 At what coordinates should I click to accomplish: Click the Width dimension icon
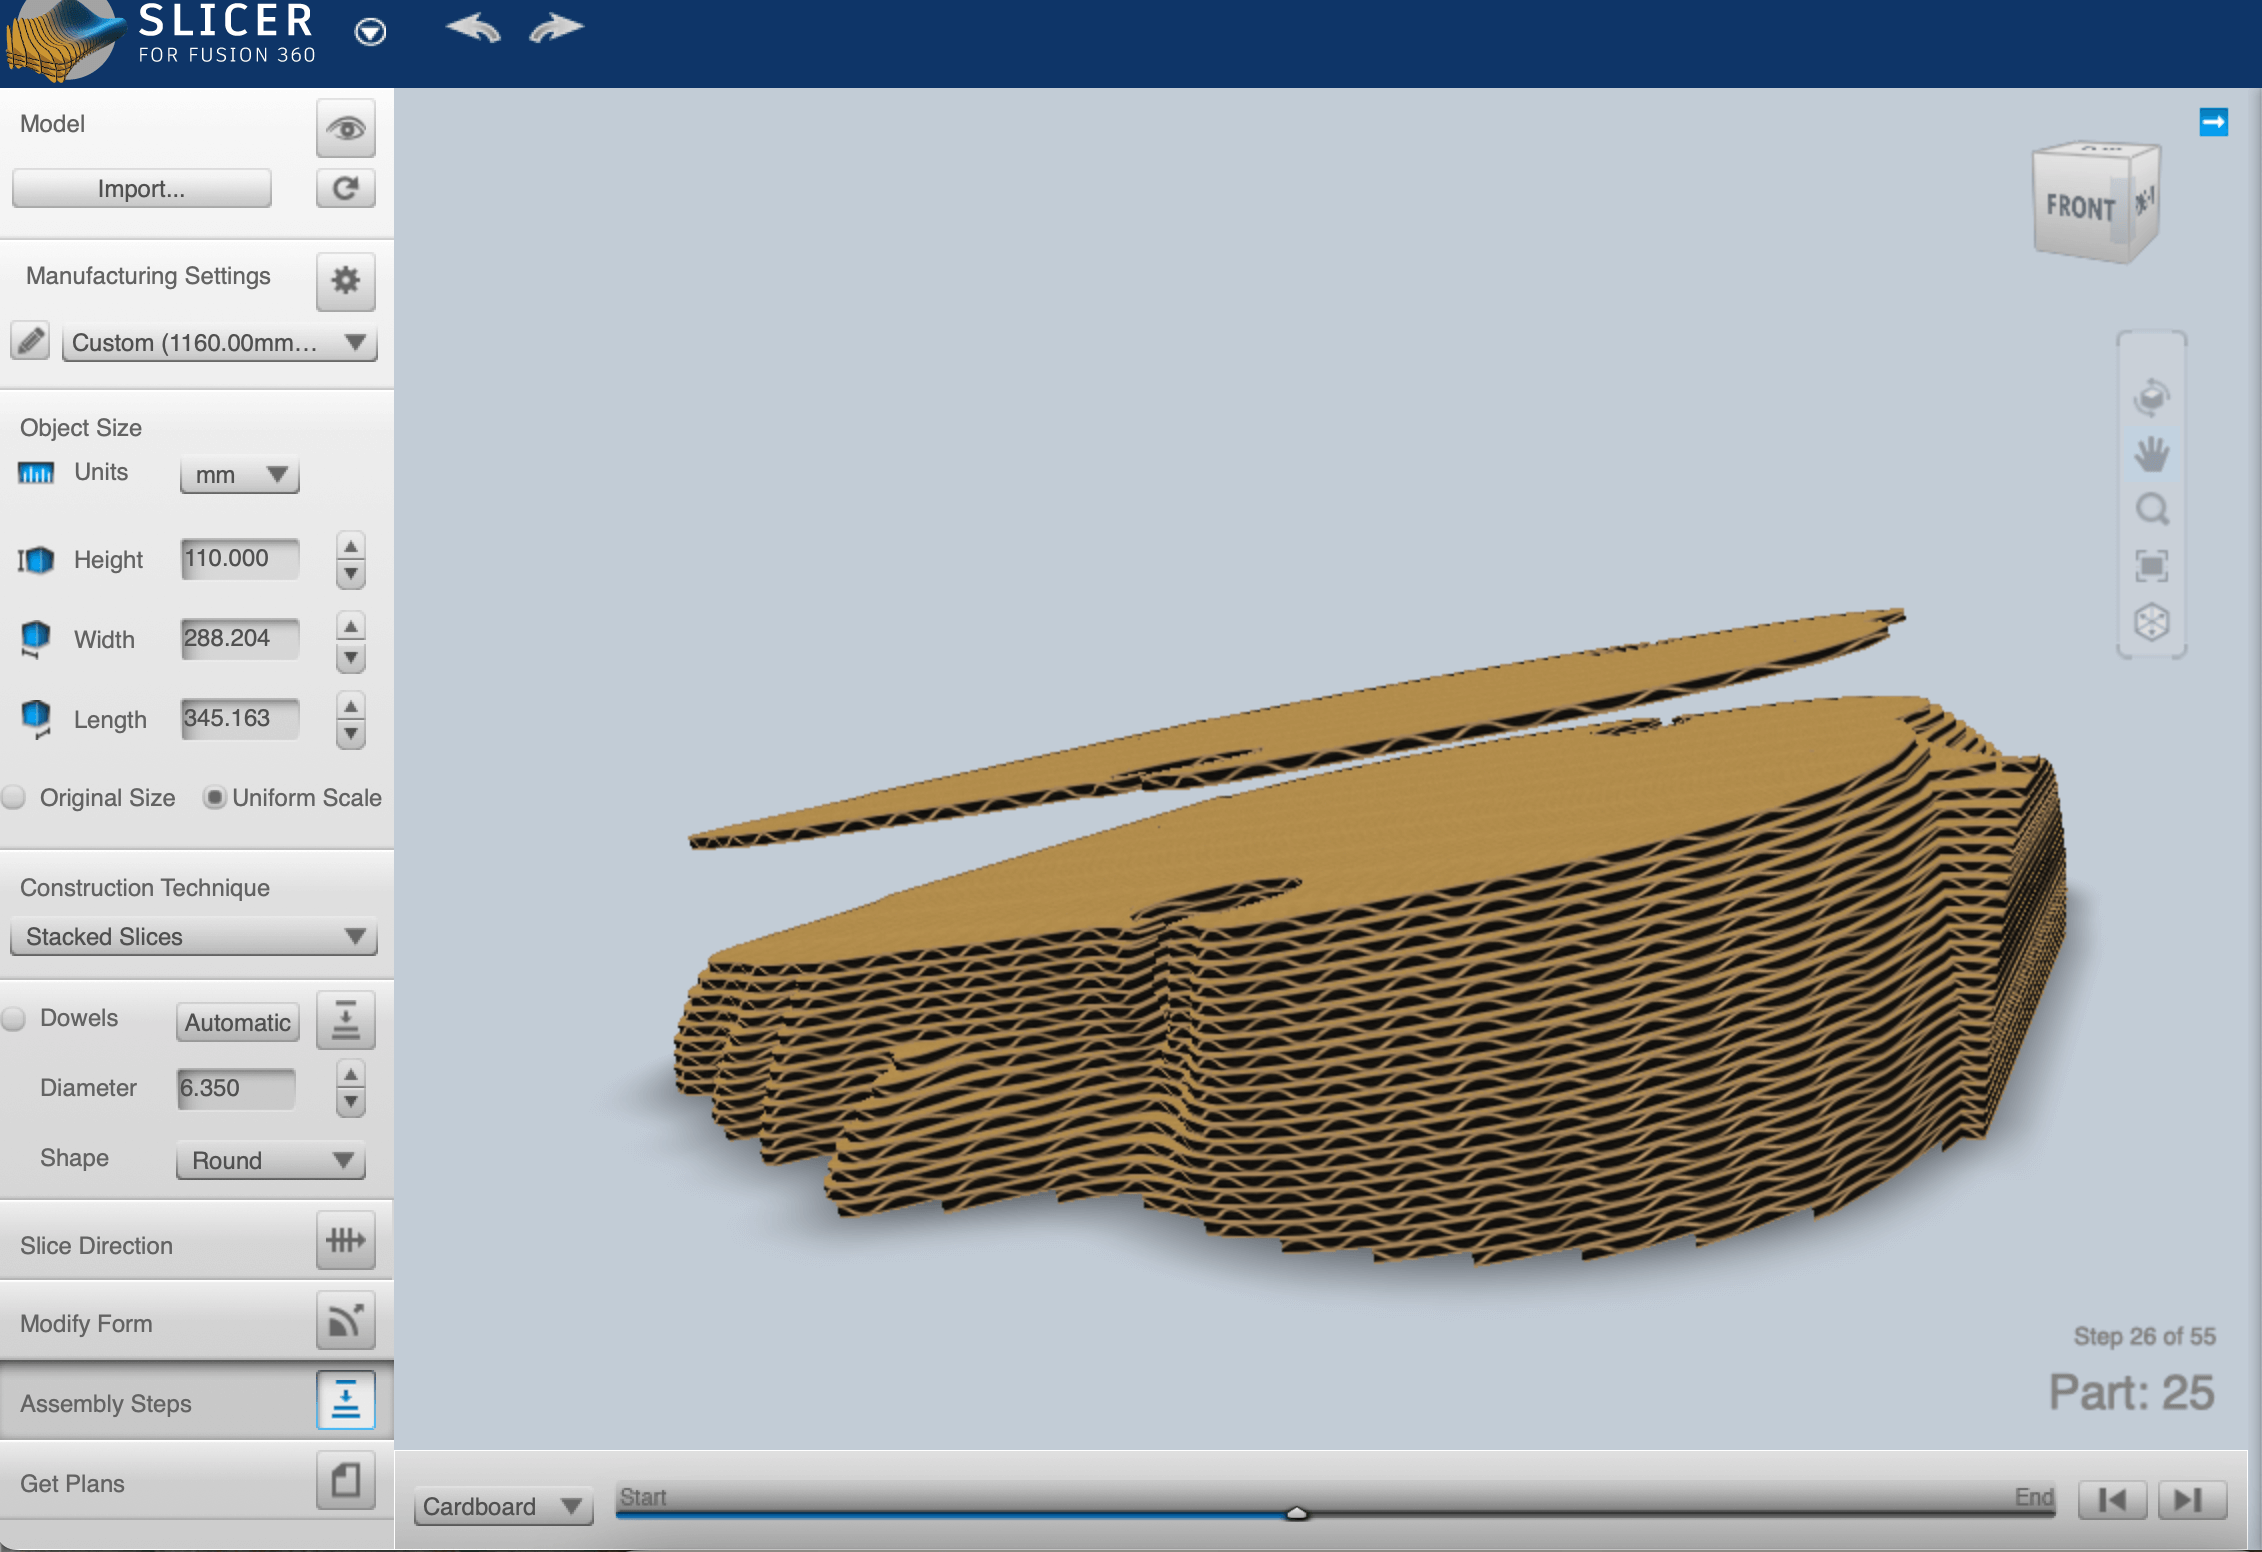coord(36,639)
